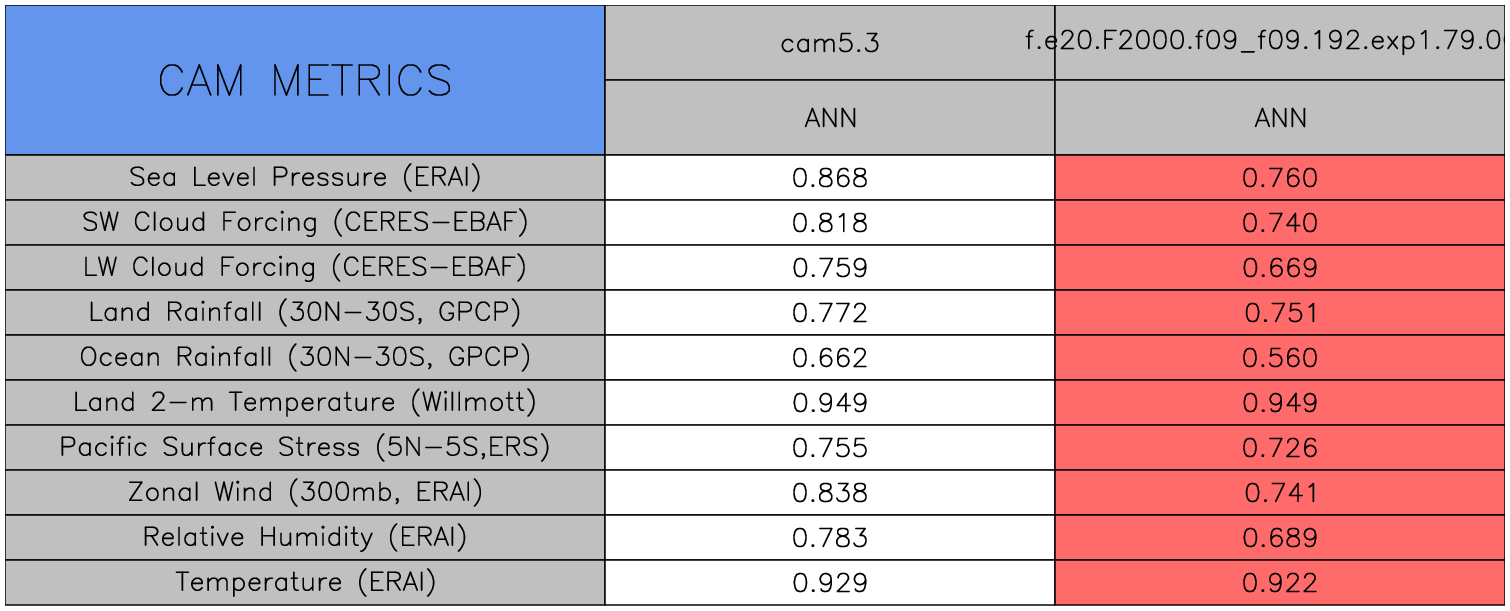Image resolution: width=1510 pixels, height=611 pixels.
Task: Click the CAM METRICS blue header cell
Action: 305,80
